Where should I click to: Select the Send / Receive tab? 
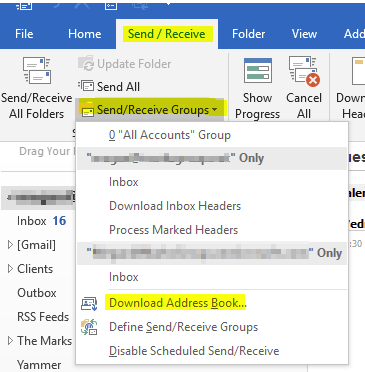click(x=167, y=34)
